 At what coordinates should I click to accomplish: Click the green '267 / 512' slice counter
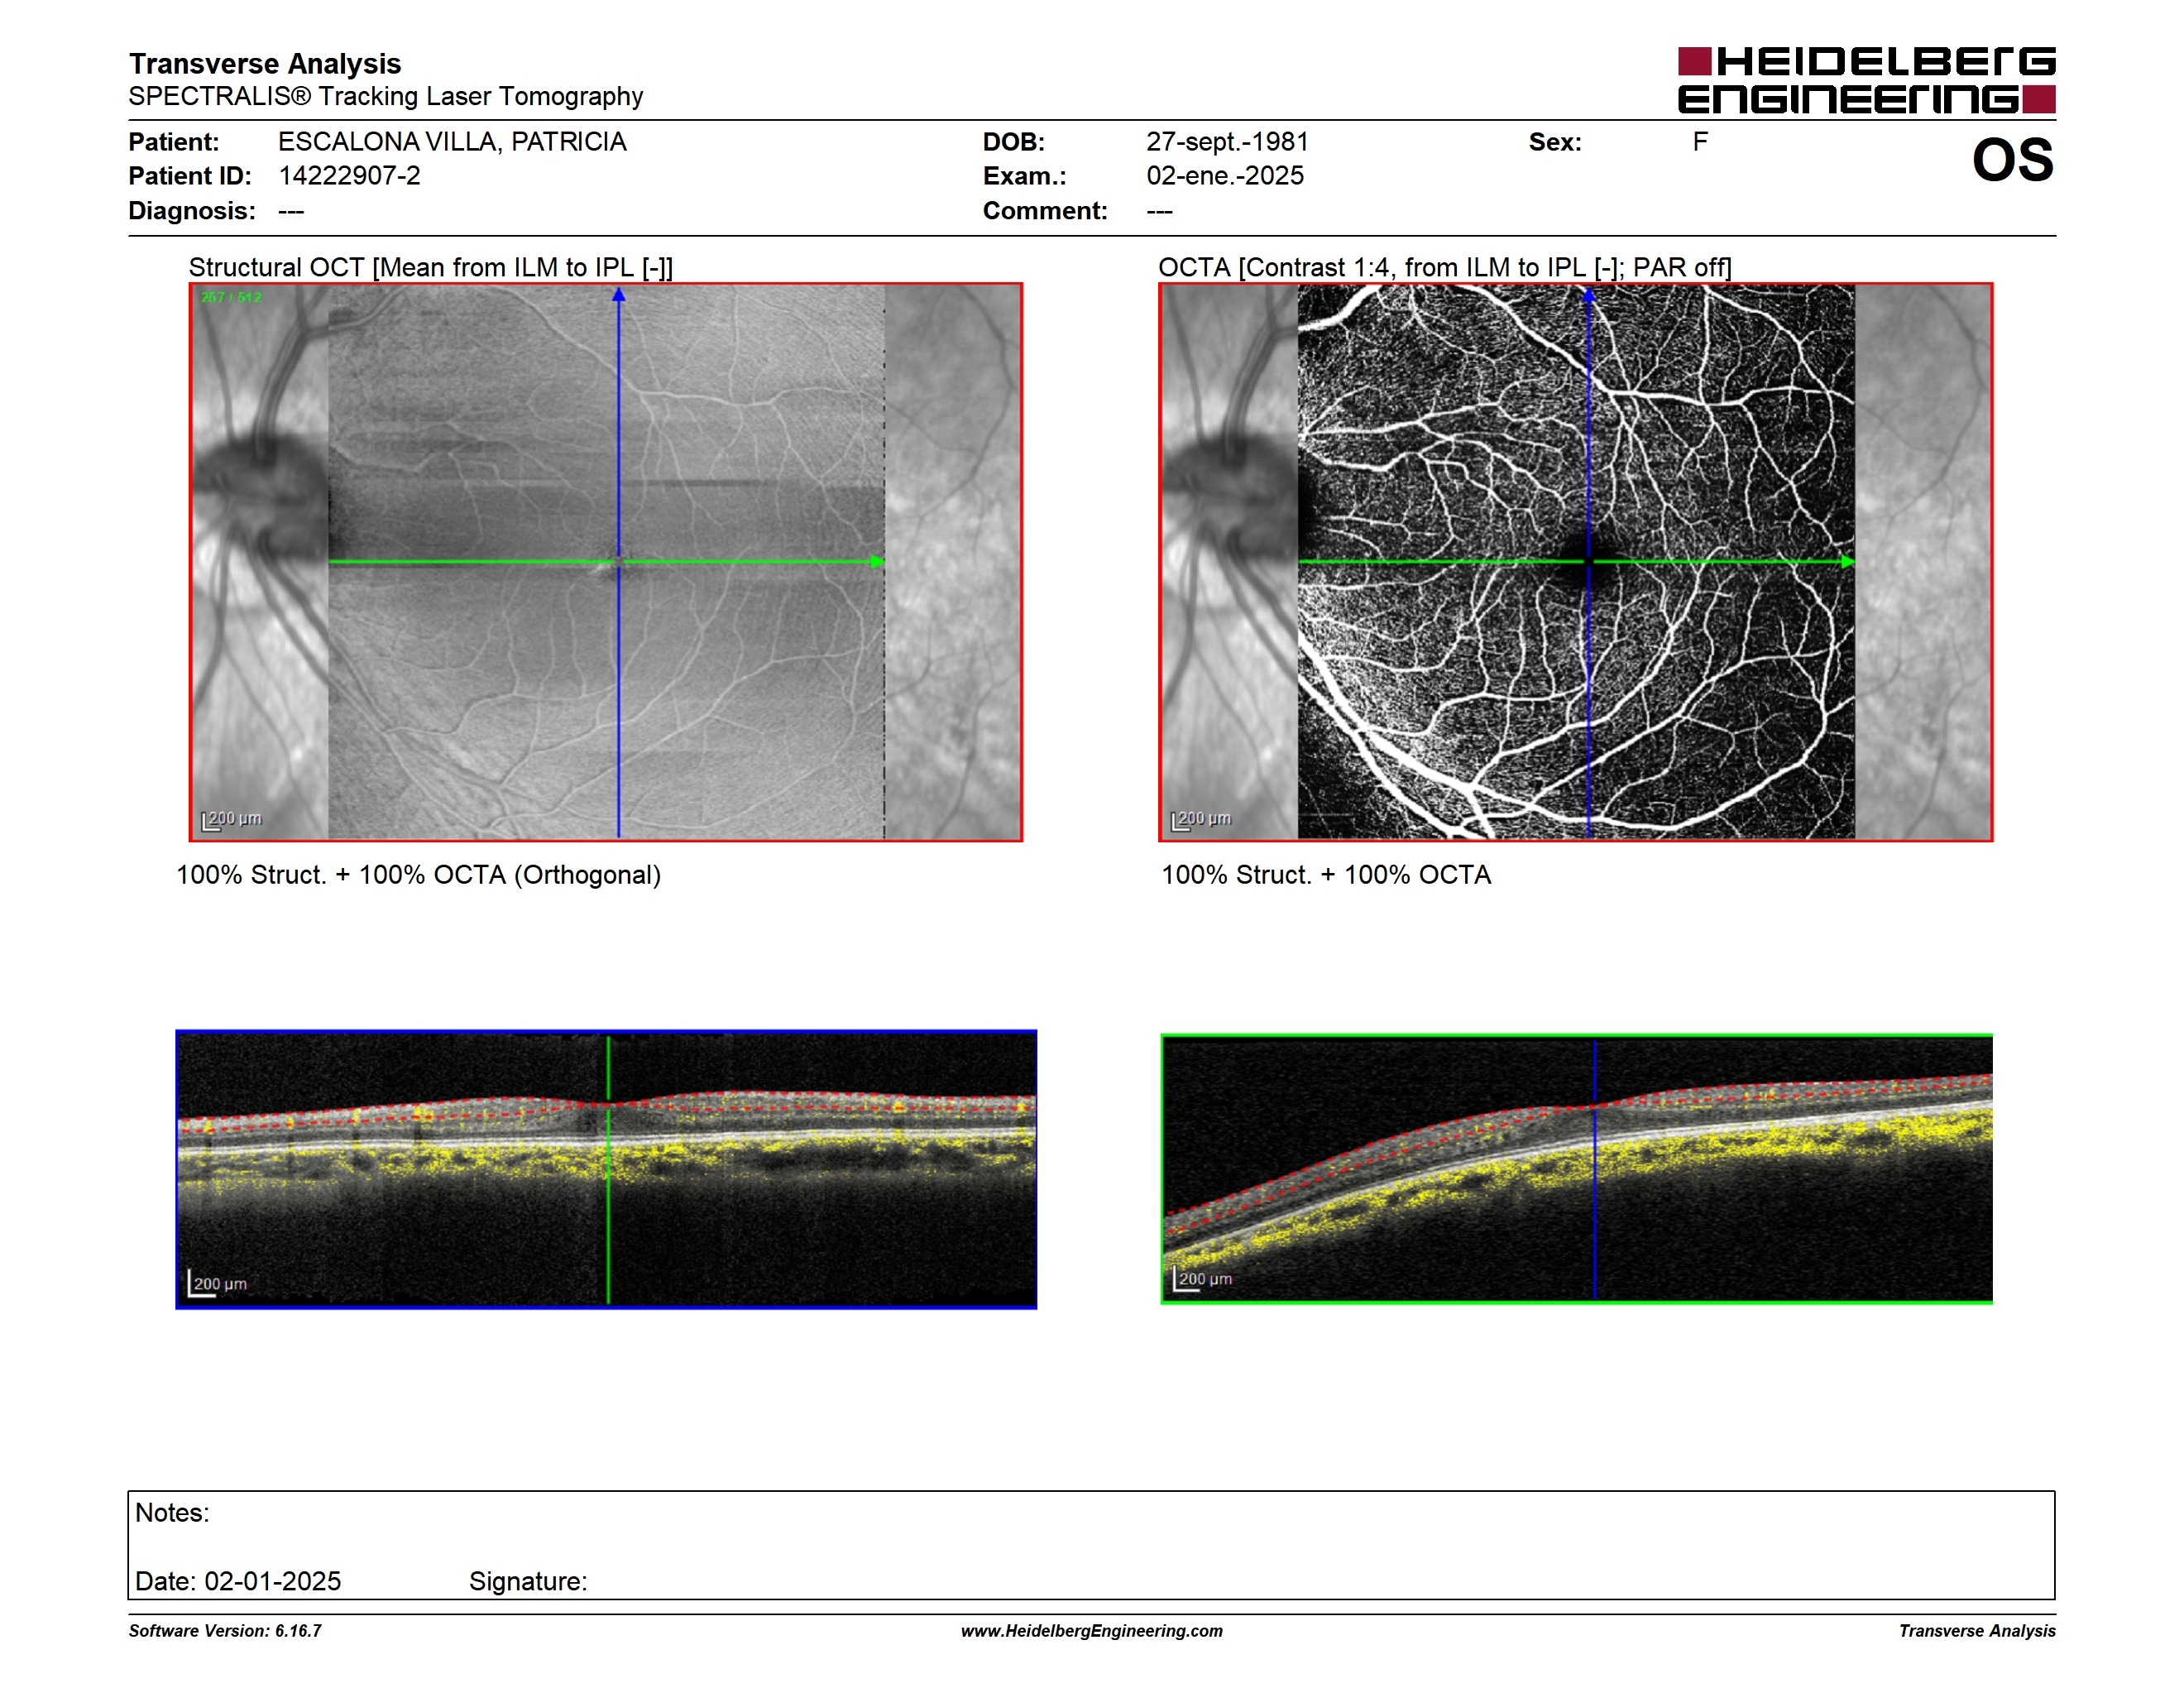tap(231, 297)
